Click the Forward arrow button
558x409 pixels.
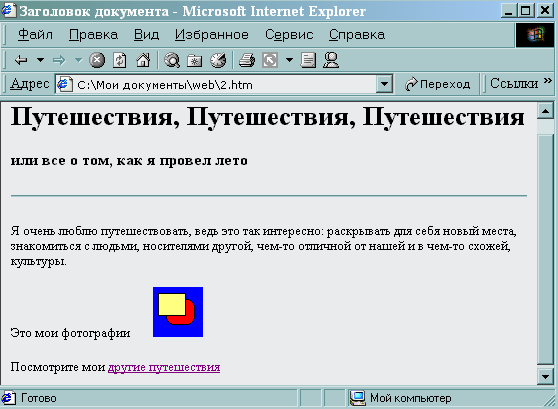click(x=59, y=60)
